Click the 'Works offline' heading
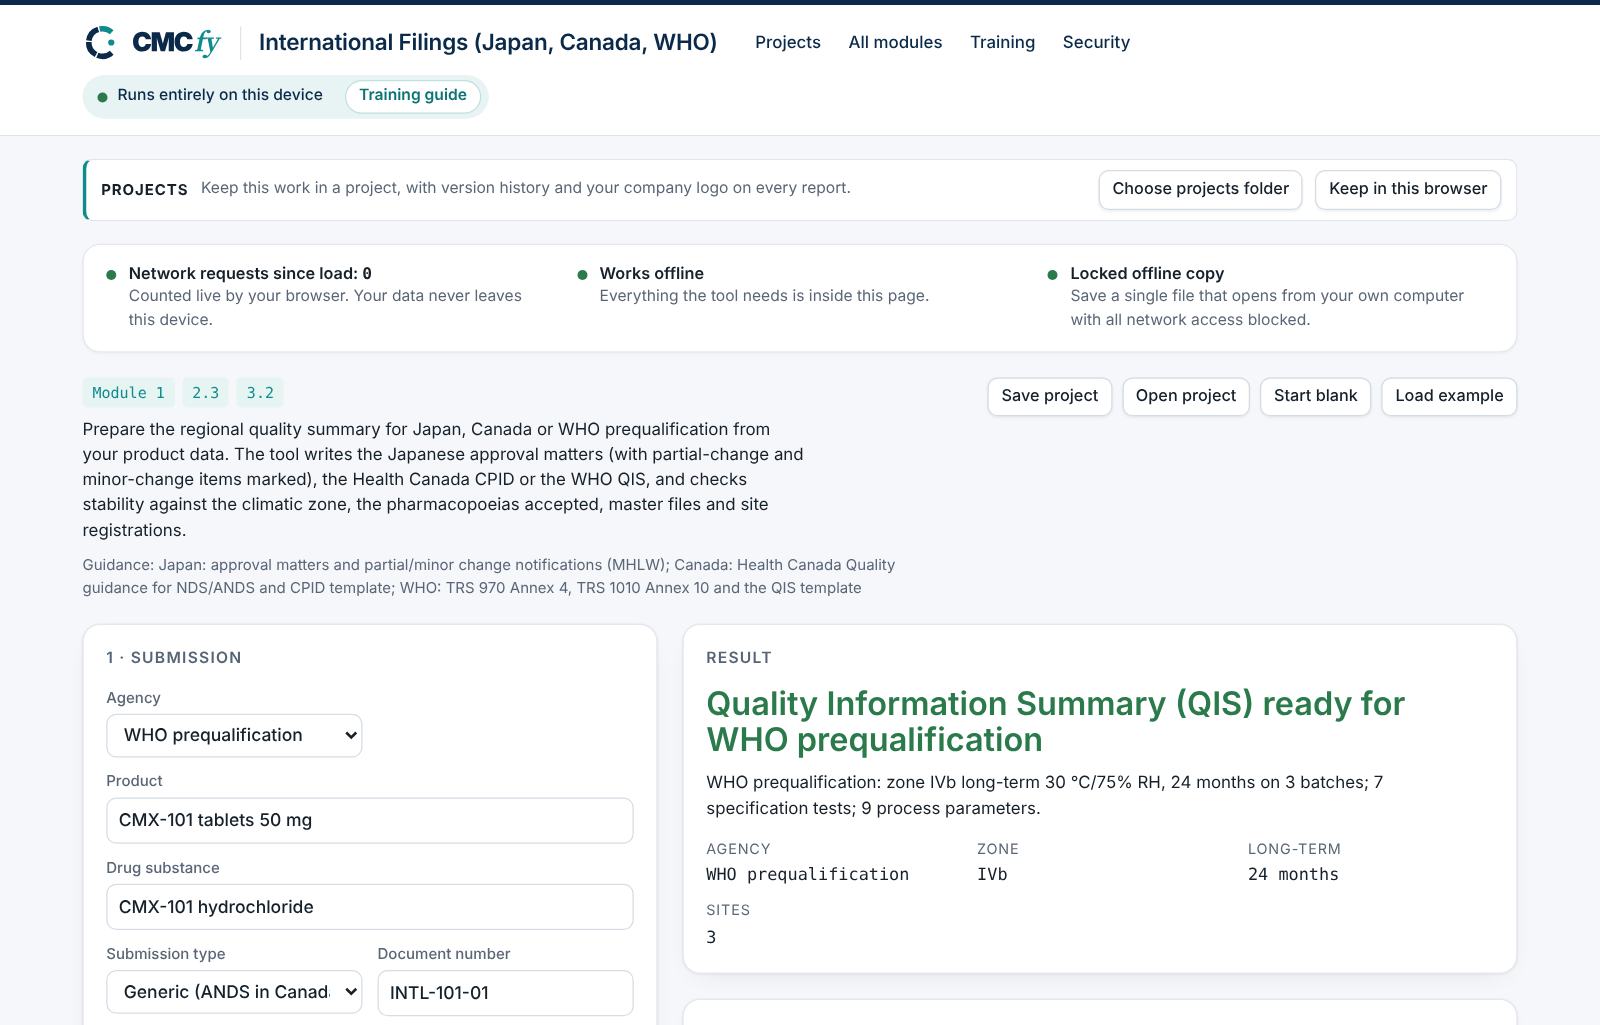The height and width of the screenshot is (1025, 1600). click(652, 273)
